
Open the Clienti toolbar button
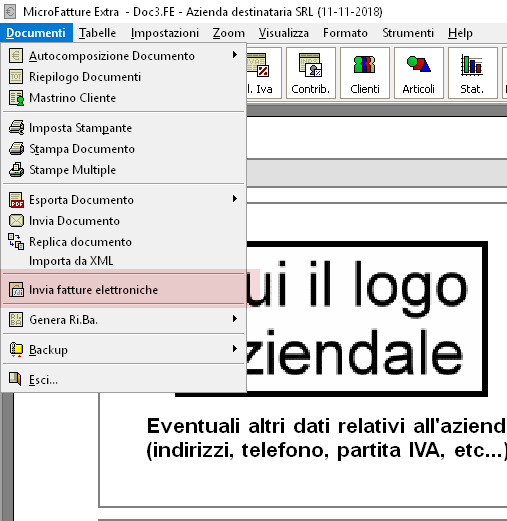pyautogui.click(x=365, y=73)
